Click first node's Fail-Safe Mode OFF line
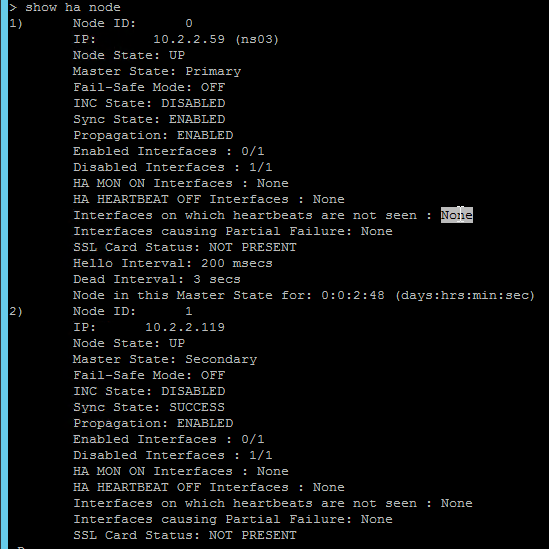 [x=149, y=87]
